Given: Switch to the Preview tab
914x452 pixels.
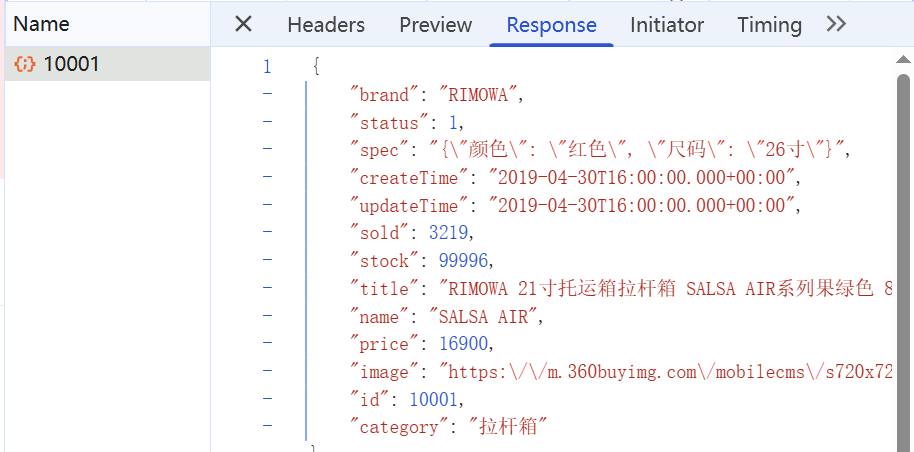Looking at the screenshot, I should [435, 24].
